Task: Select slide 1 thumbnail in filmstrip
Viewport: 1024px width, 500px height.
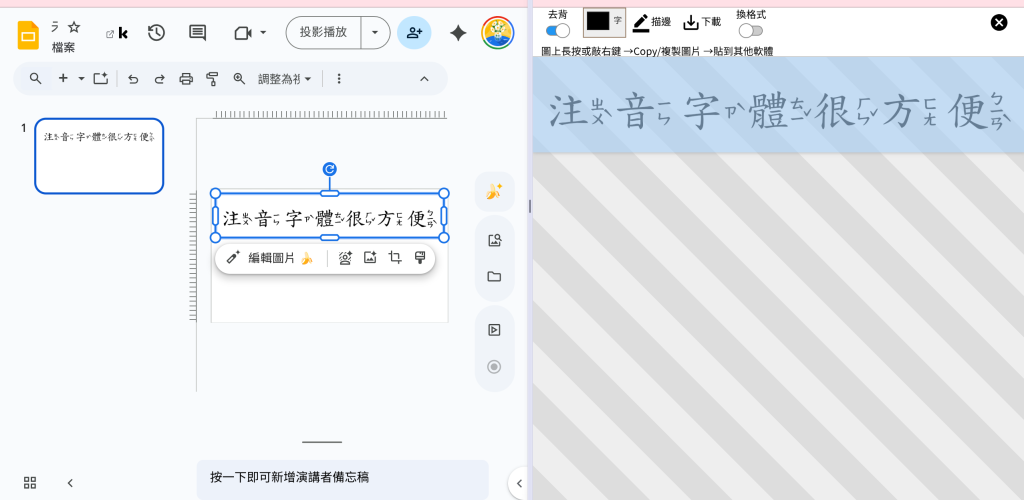Action: coord(99,156)
